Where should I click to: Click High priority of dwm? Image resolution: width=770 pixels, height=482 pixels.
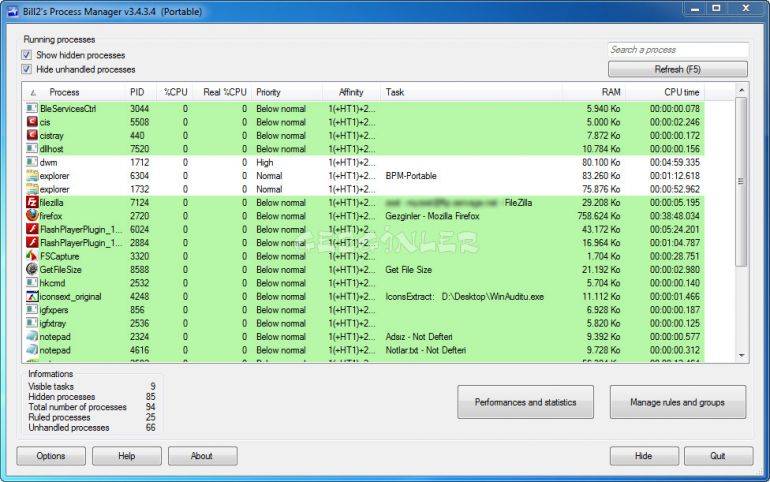point(265,162)
